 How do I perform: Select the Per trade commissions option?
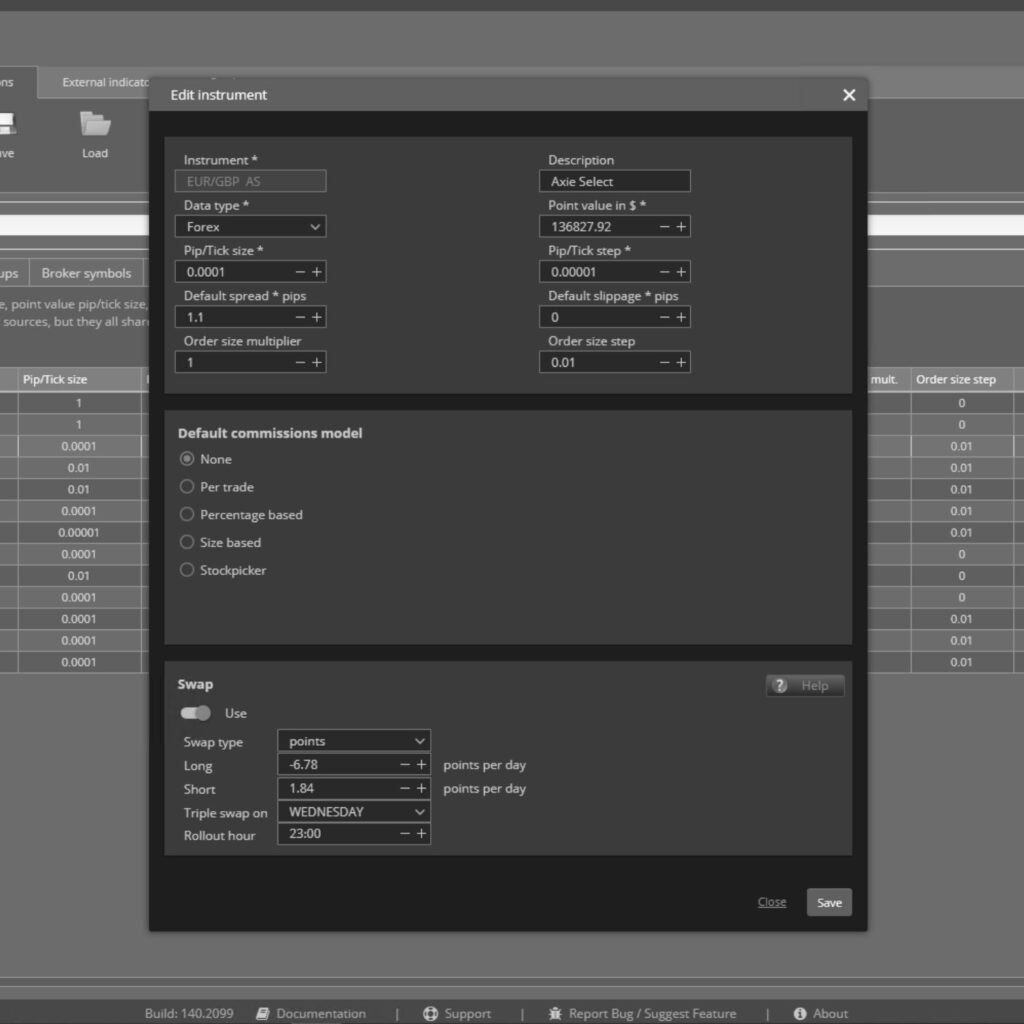(x=187, y=487)
